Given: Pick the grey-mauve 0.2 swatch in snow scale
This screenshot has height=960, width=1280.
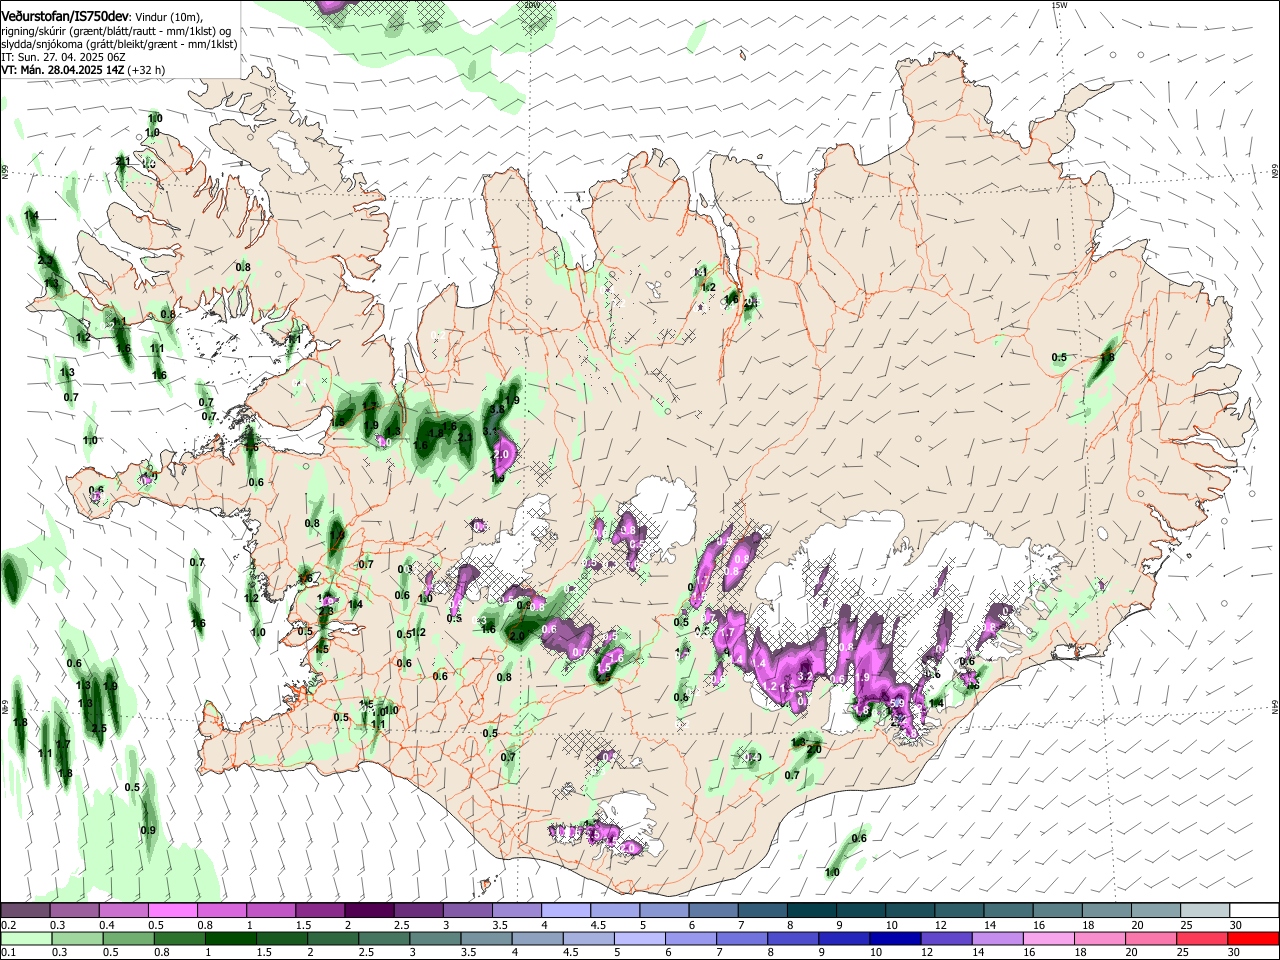Looking at the screenshot, I should click(24, 911).
